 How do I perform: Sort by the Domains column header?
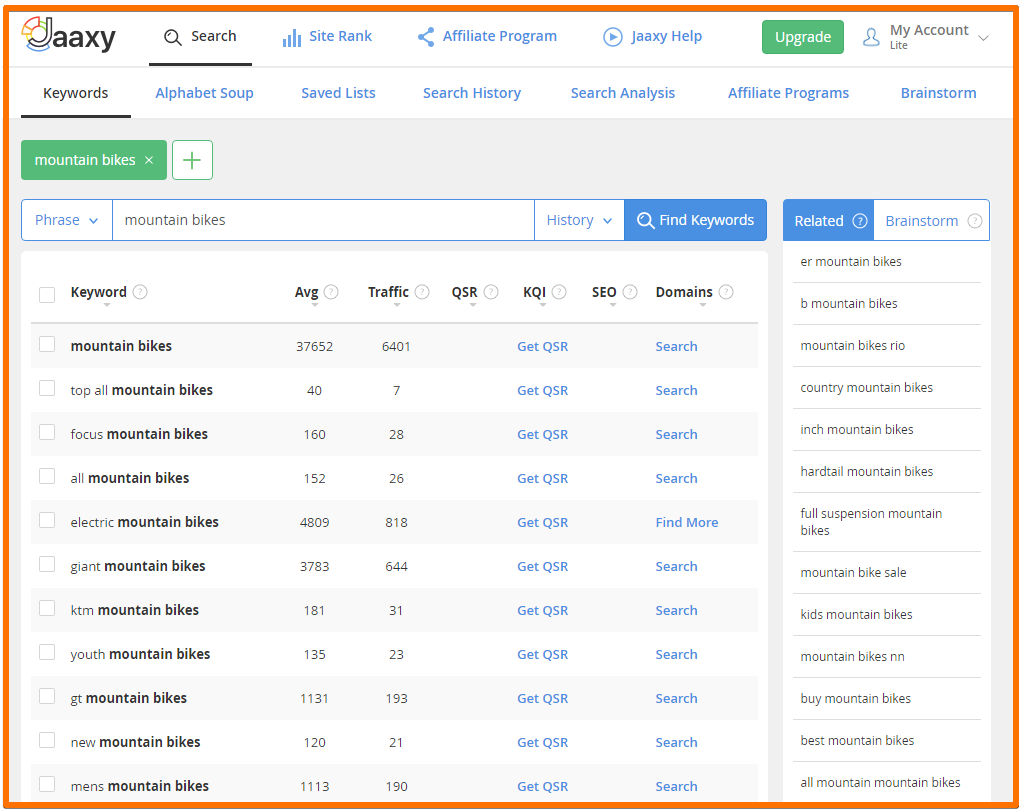coord(684,292)
